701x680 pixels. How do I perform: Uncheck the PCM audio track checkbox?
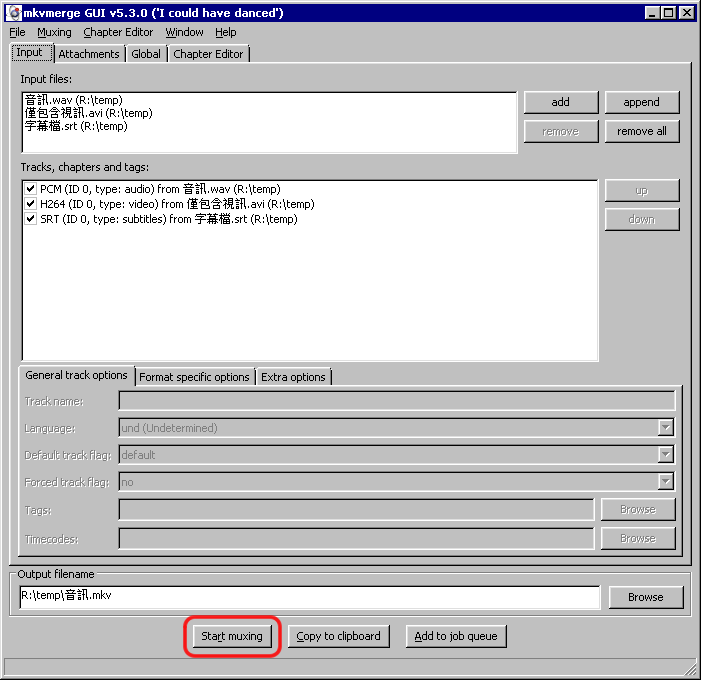(30, 189)
